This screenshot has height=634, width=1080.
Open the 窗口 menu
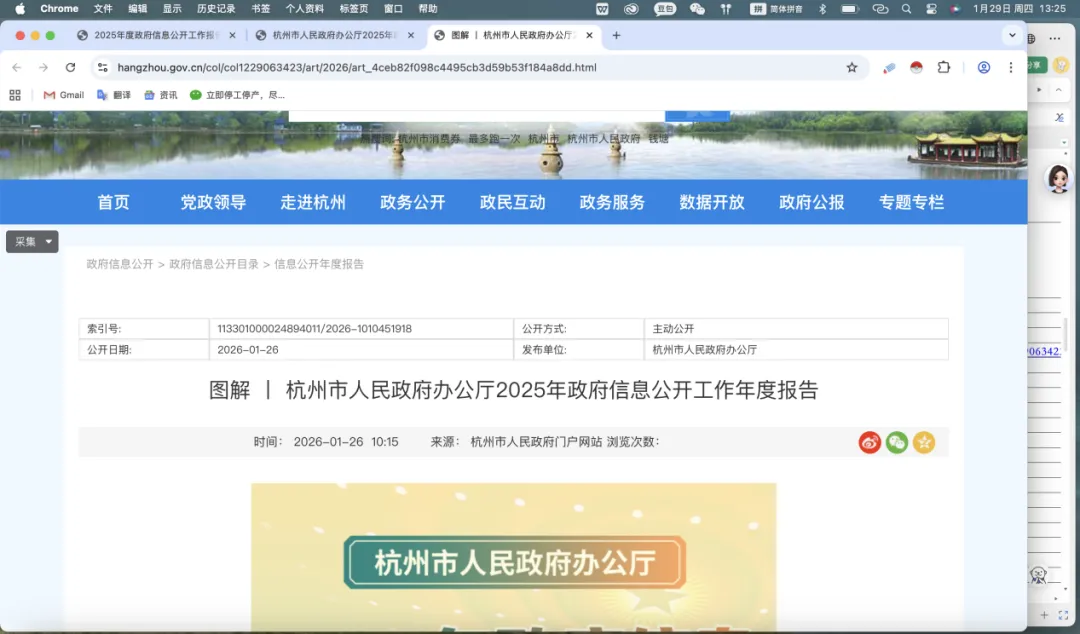[x=393, y=9]
